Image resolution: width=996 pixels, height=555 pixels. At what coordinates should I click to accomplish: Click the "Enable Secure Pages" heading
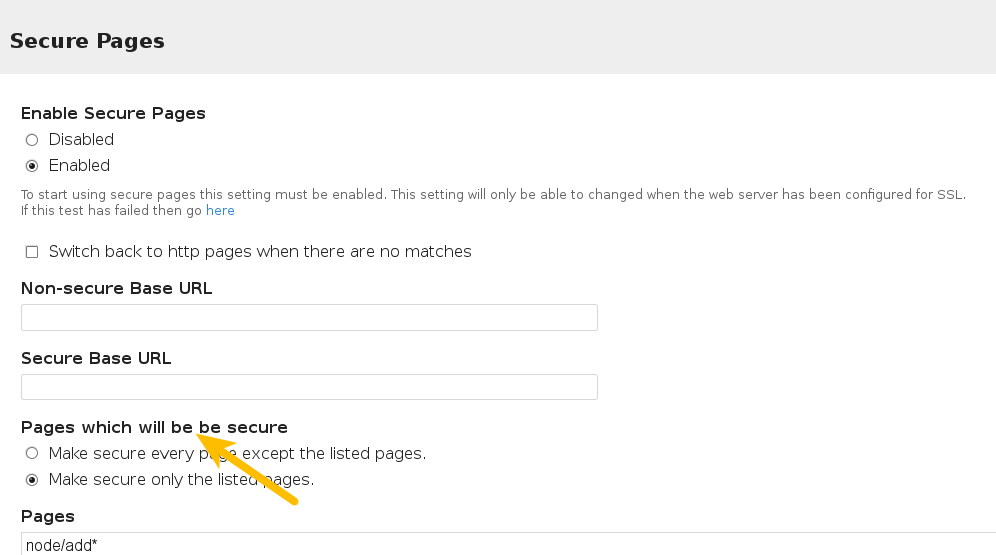click(113, 113)
